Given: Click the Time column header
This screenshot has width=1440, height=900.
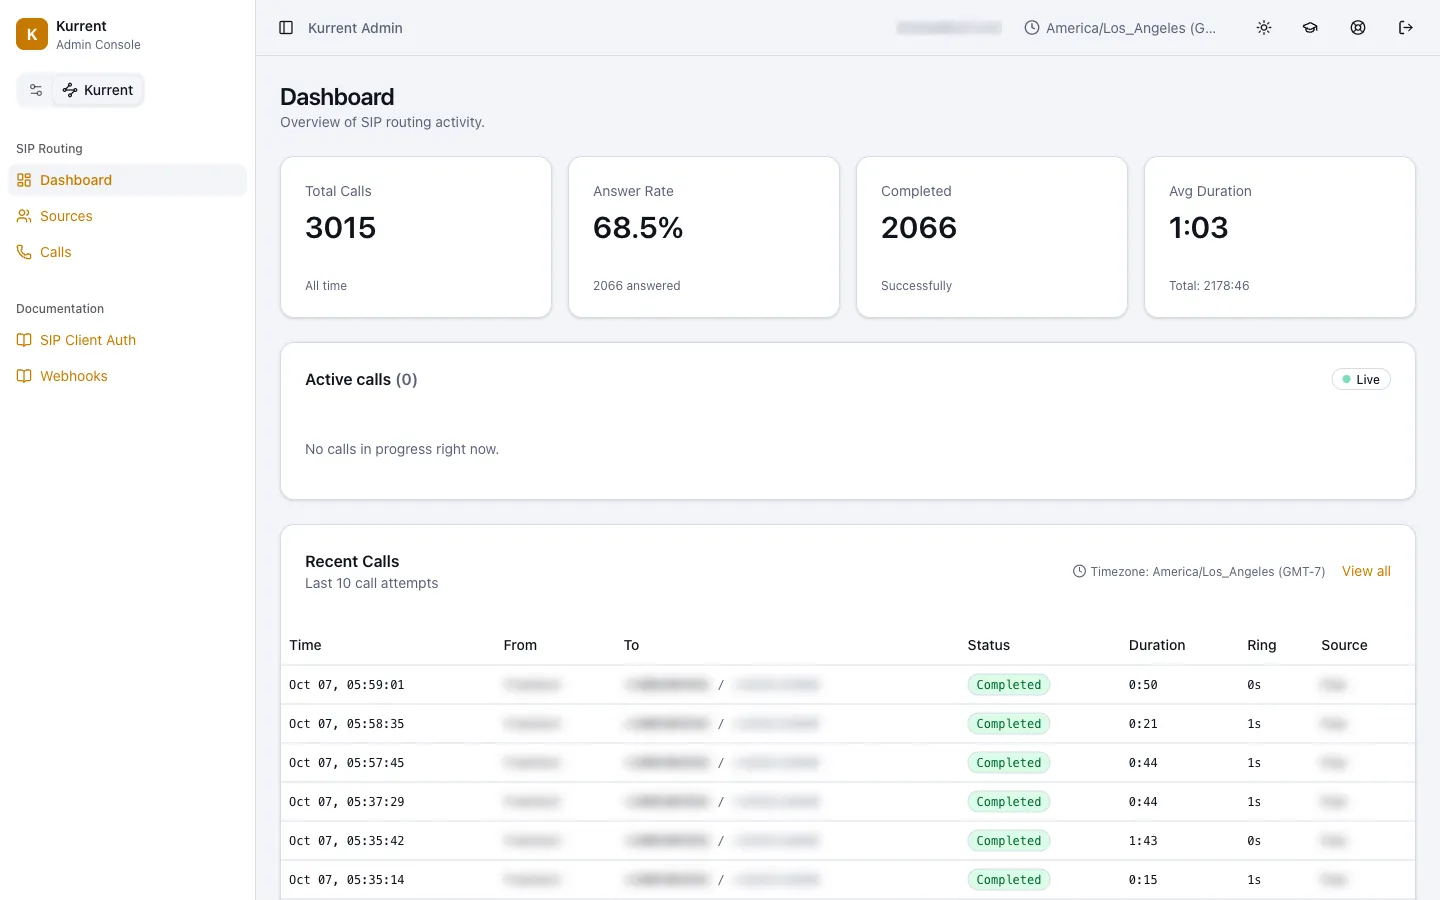Looking at the screenshot, I should (305, 645).
